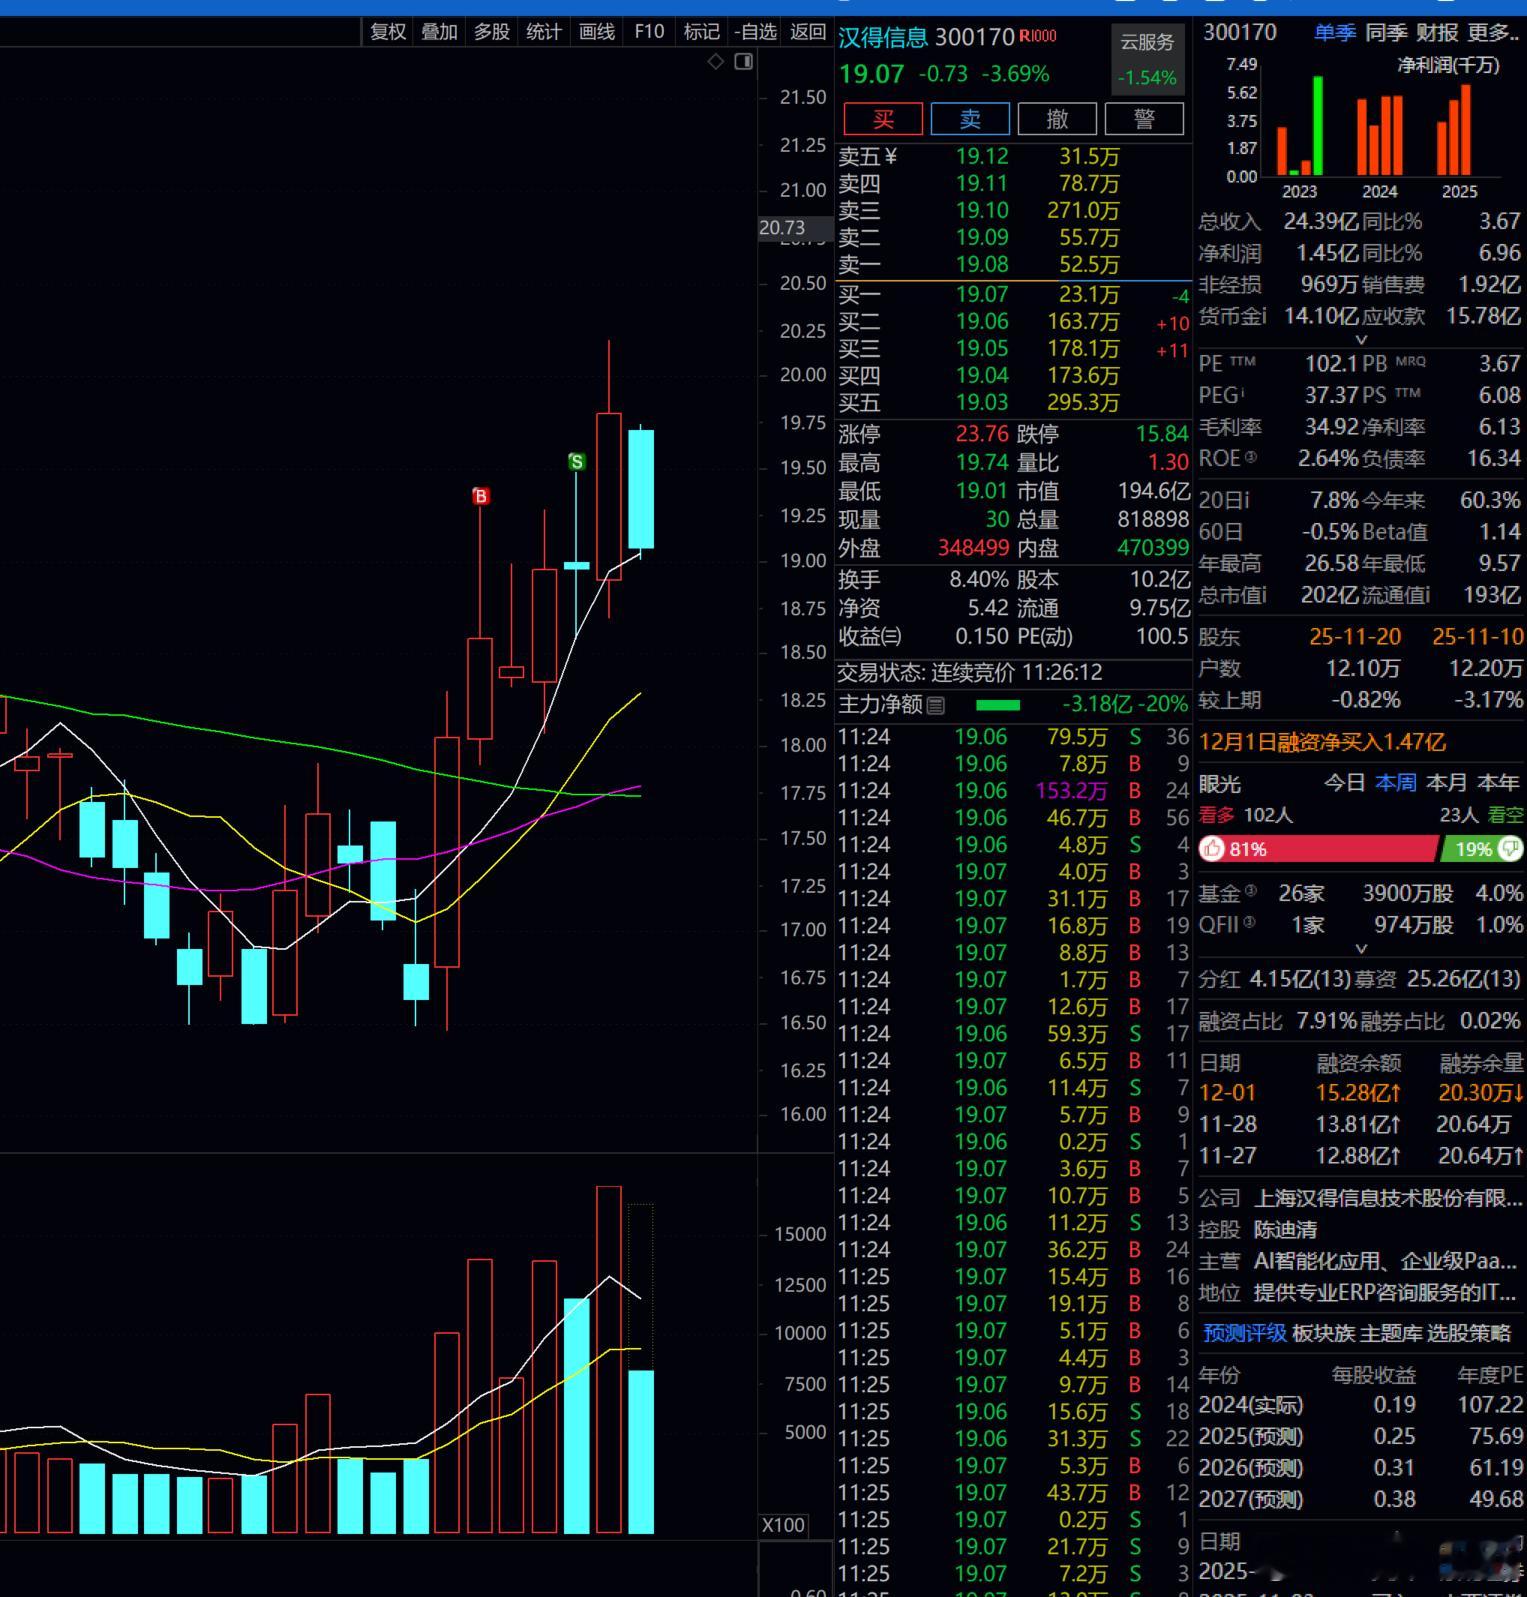
Task: Click the 涨停 price 23.76
Action: click(982, 434)
